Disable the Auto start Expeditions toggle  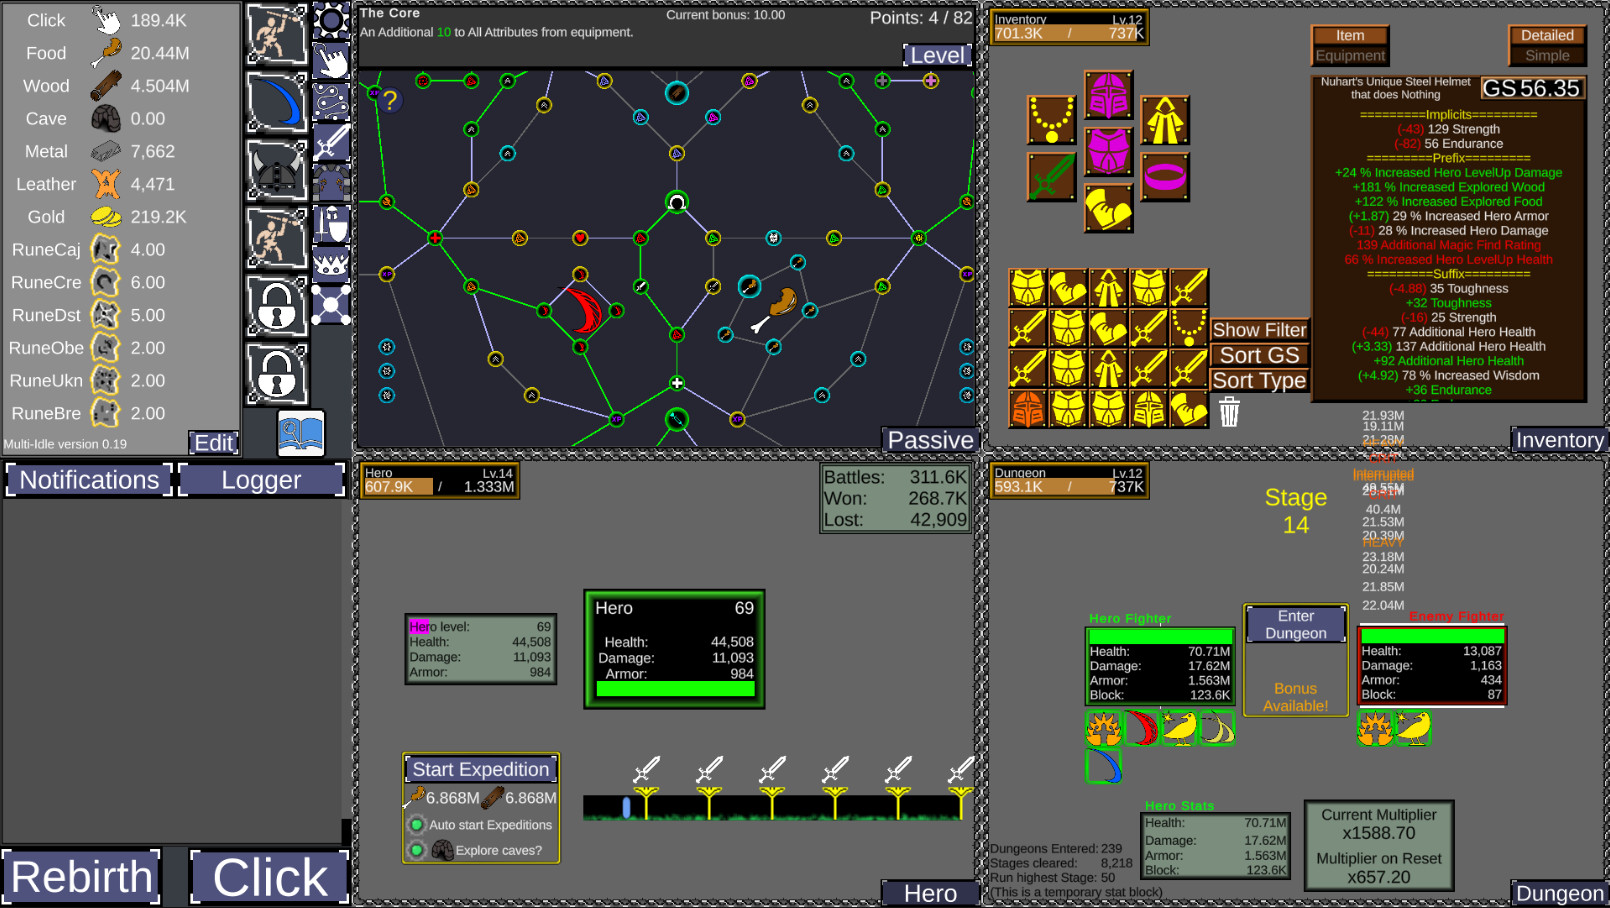point(417,825)
